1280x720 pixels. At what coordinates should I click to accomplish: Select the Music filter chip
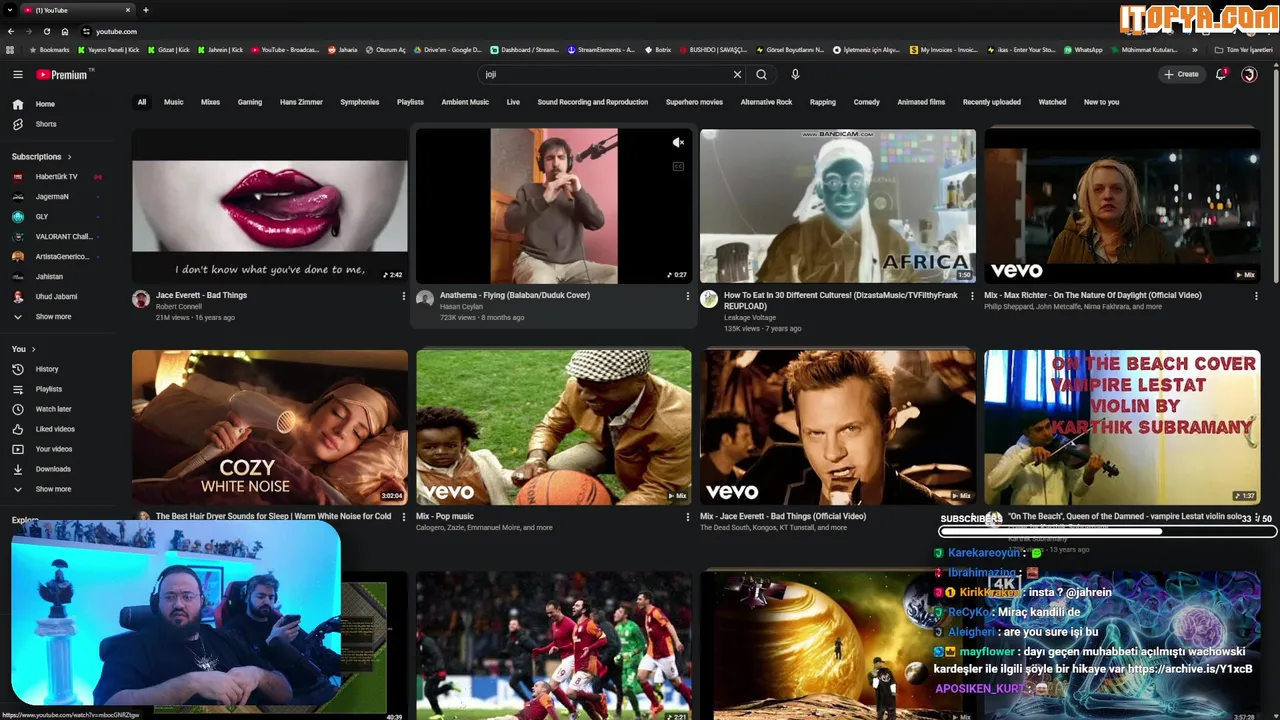tap(174, 102)
